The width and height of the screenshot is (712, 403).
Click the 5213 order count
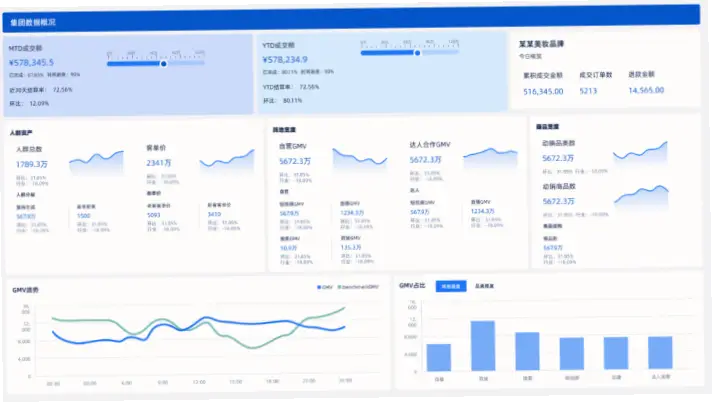tap(588, 91)
